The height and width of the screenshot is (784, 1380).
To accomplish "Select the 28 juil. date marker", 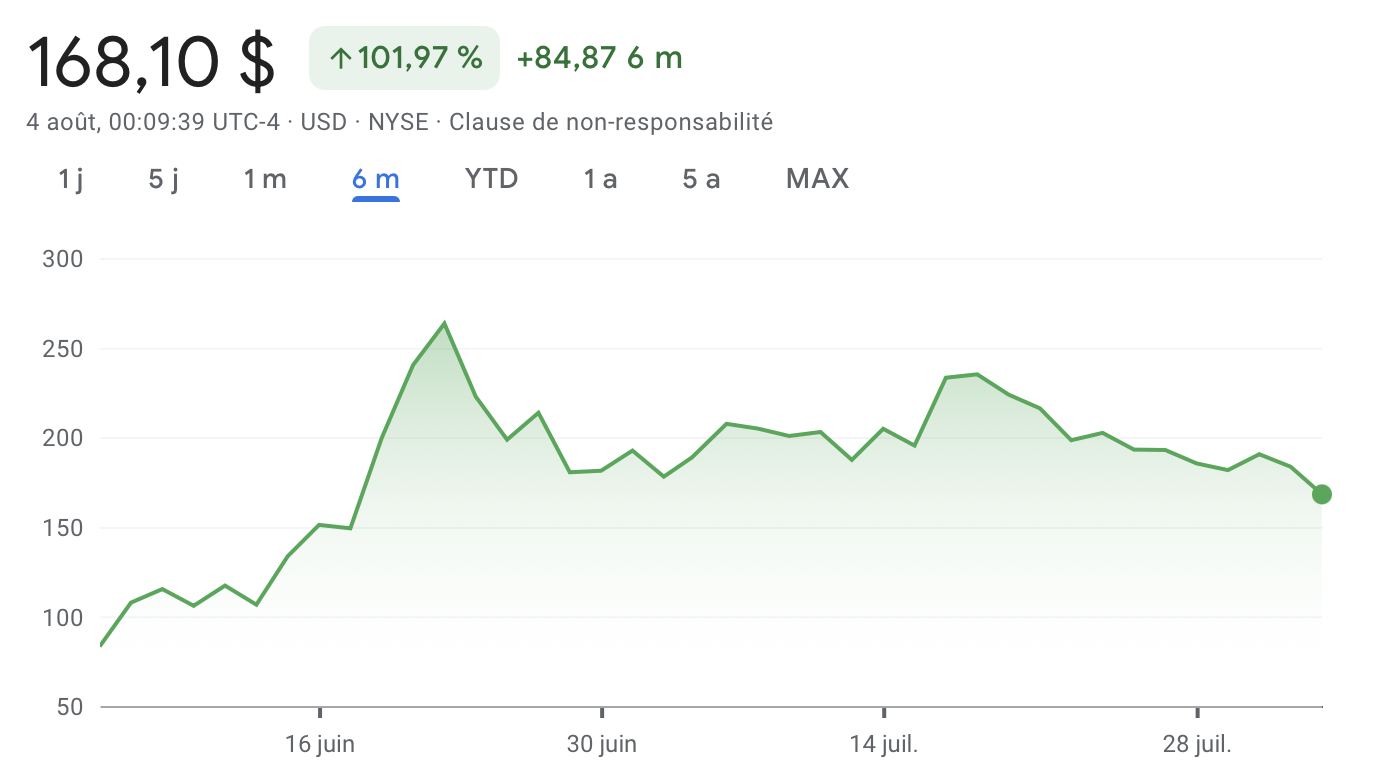I will click(1198, 744).
